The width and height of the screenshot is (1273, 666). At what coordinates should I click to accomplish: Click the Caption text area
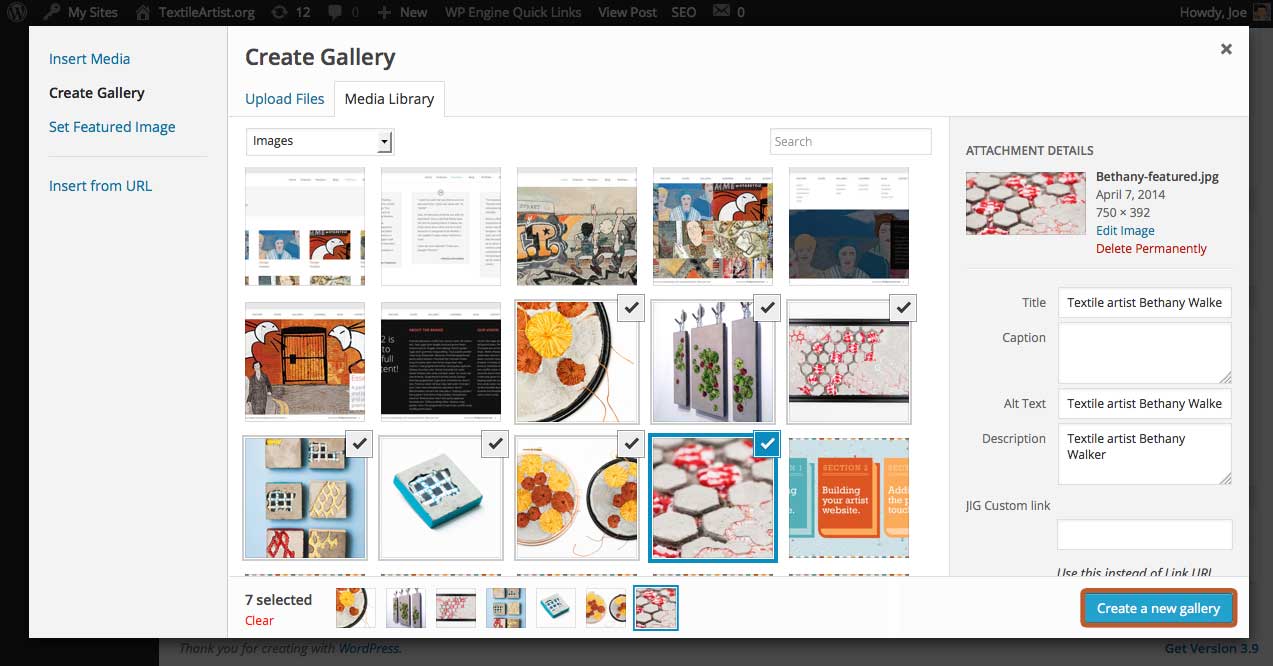click(x=1144, y=353)
